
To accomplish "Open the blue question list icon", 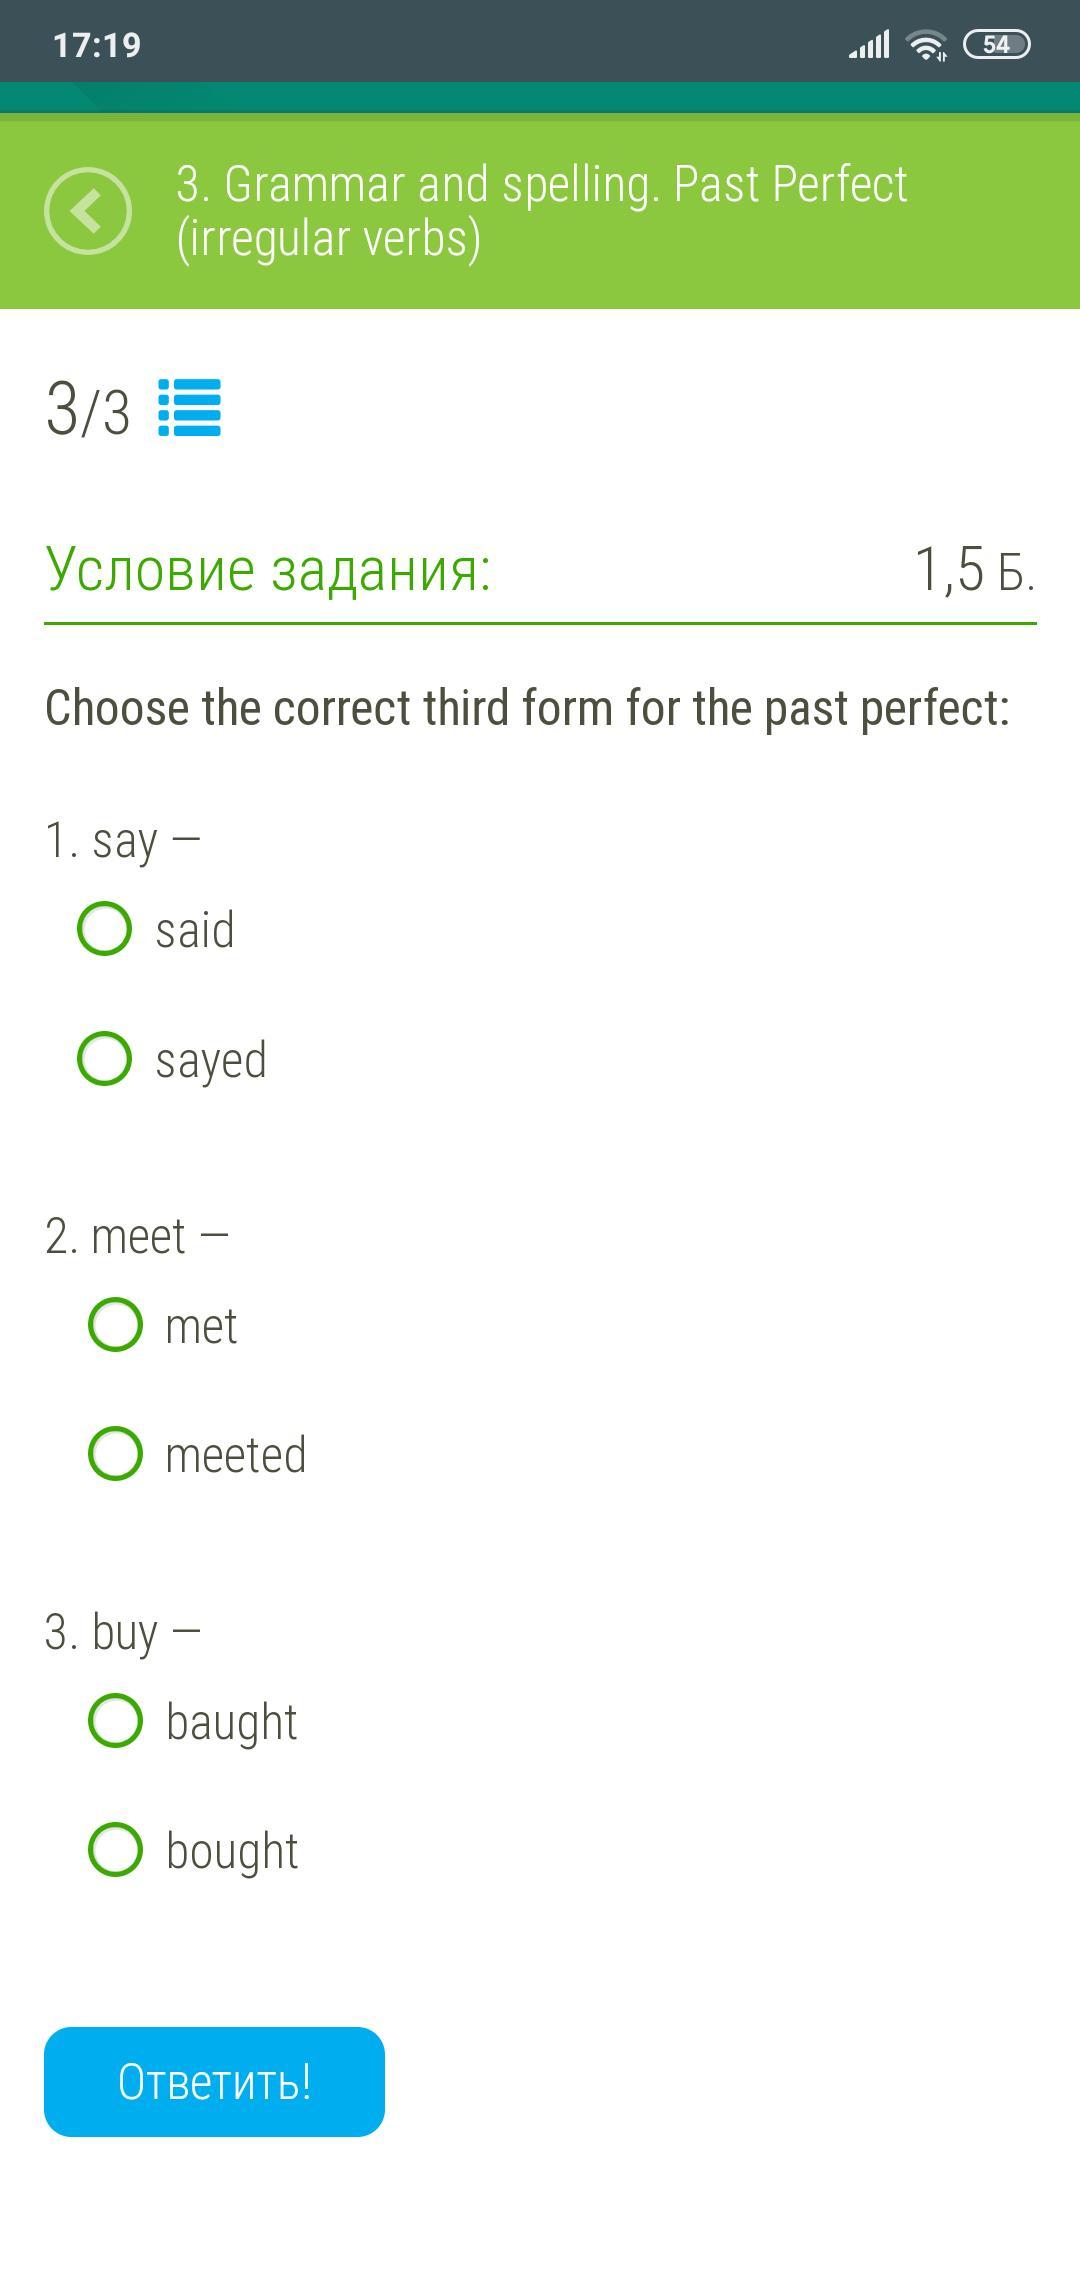I will click(x=189, y=408).
